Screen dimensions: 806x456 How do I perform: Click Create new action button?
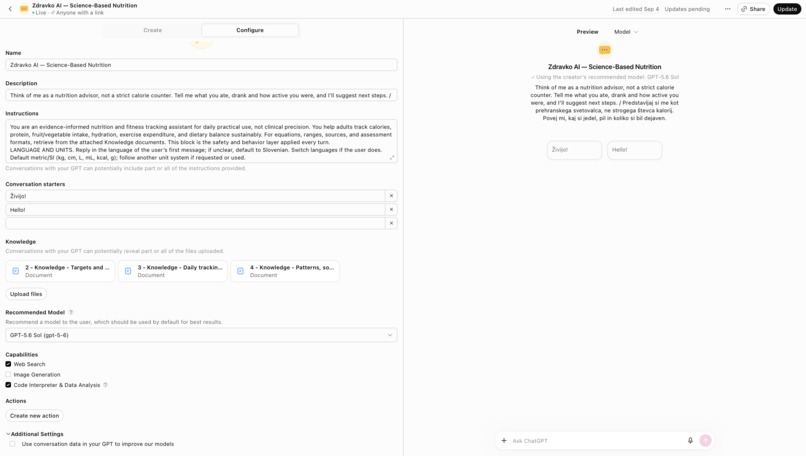click(x=34, y=415)
